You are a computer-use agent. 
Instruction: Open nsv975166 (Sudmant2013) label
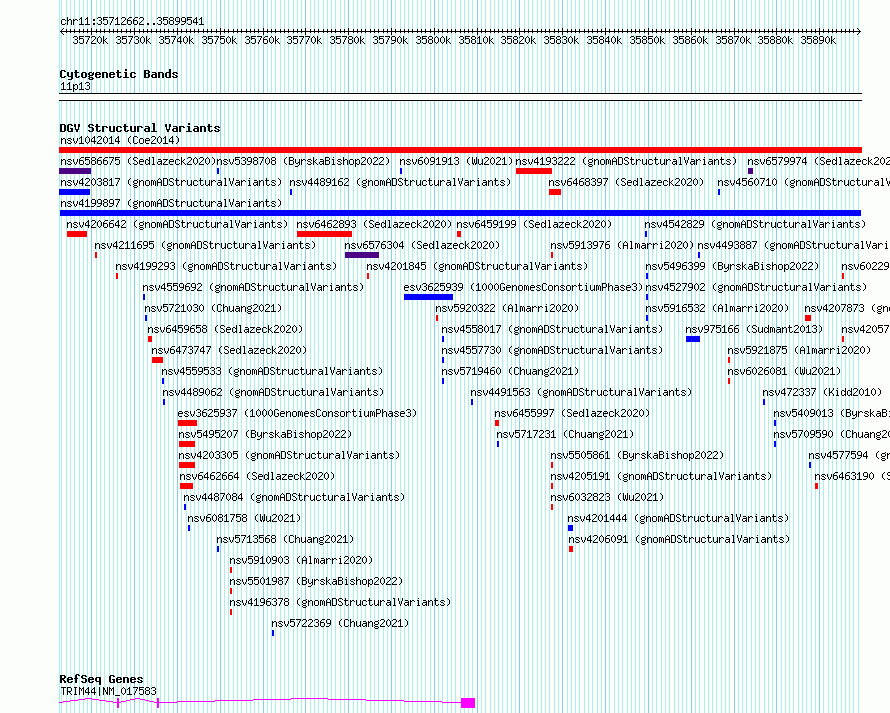754,329
